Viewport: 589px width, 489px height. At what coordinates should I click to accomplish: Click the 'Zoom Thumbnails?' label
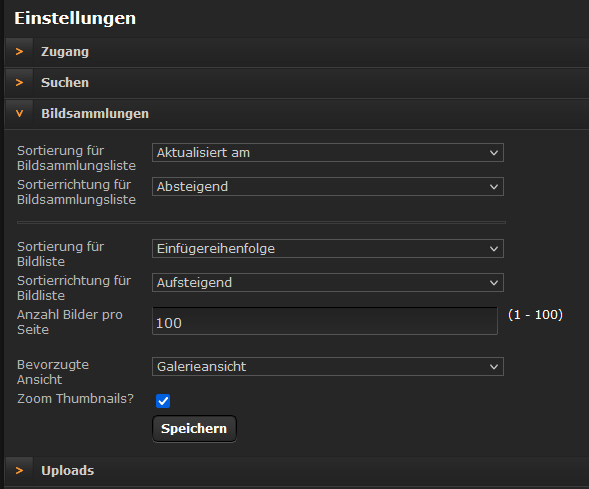coord(76,398)
